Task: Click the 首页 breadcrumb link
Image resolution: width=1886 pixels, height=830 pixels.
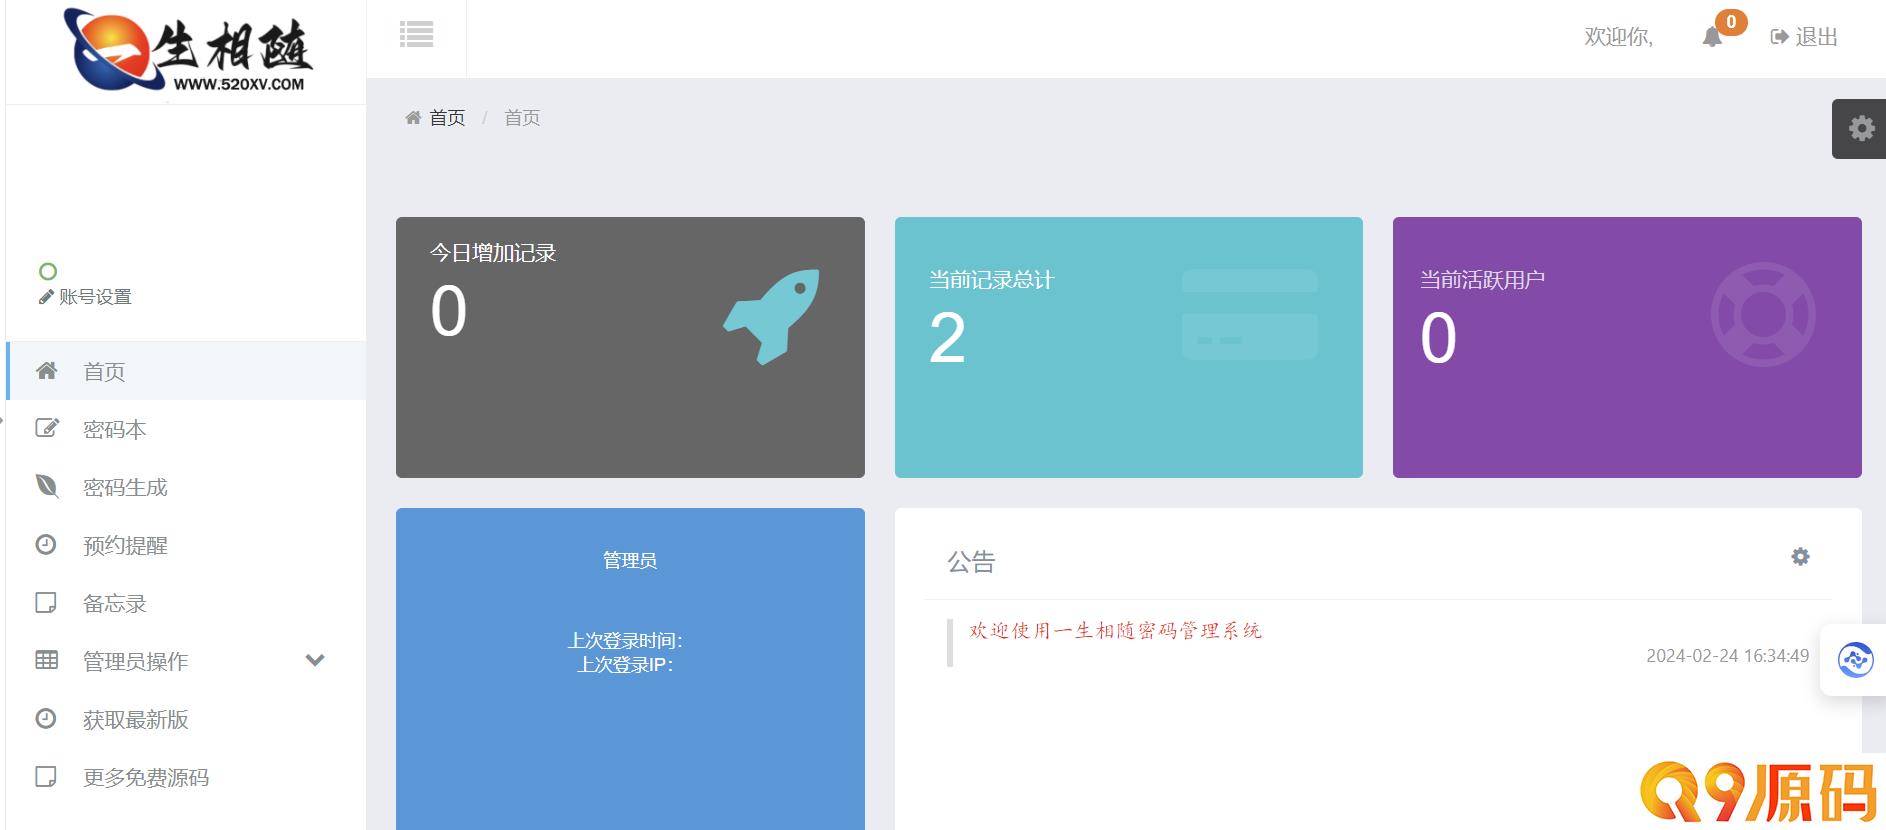Action: pyautogui.click(x=447, y=118)
